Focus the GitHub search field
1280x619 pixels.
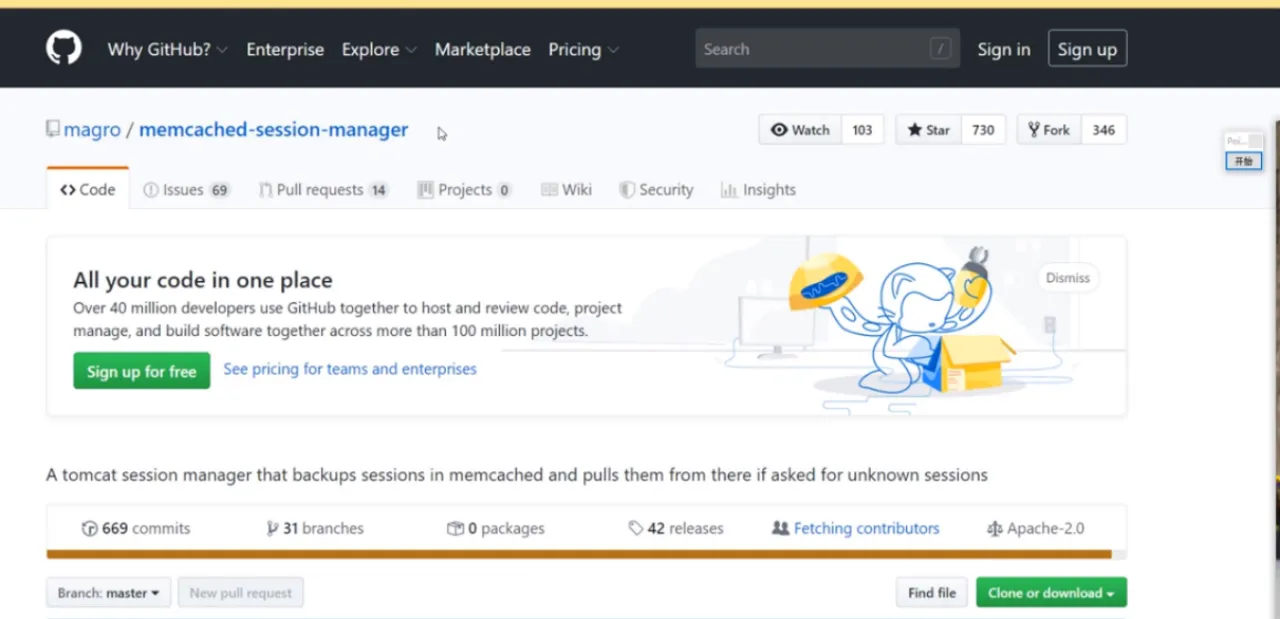(816, 49)
